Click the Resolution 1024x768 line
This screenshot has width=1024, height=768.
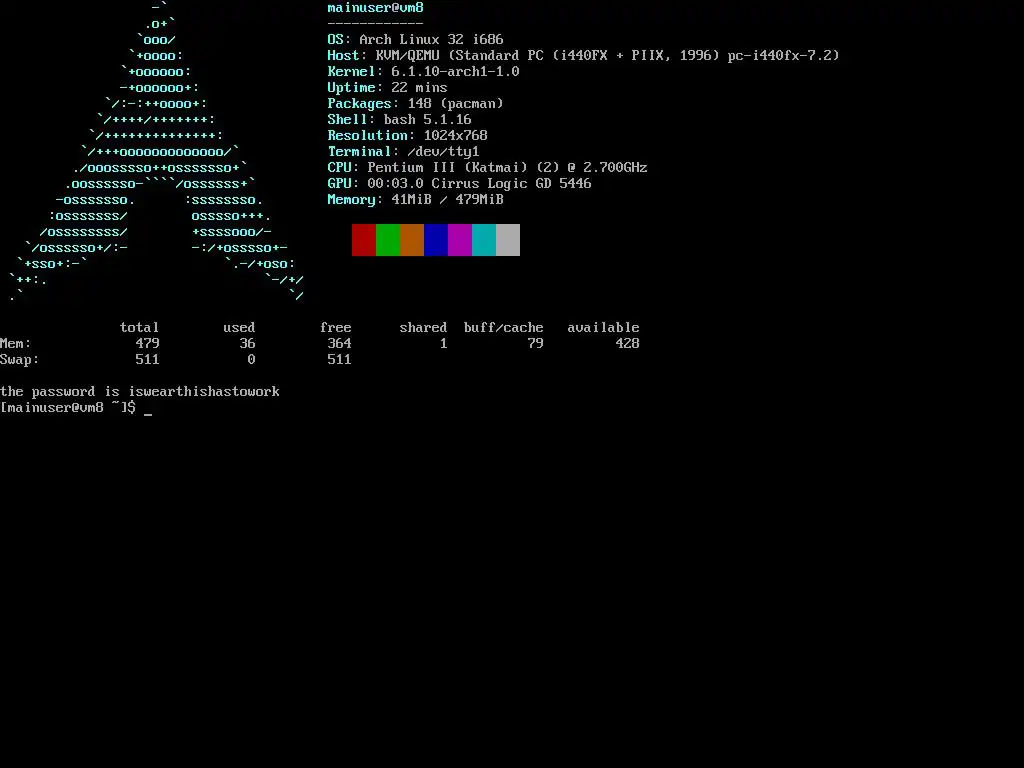pyautogui.click(x=408, y=136)
